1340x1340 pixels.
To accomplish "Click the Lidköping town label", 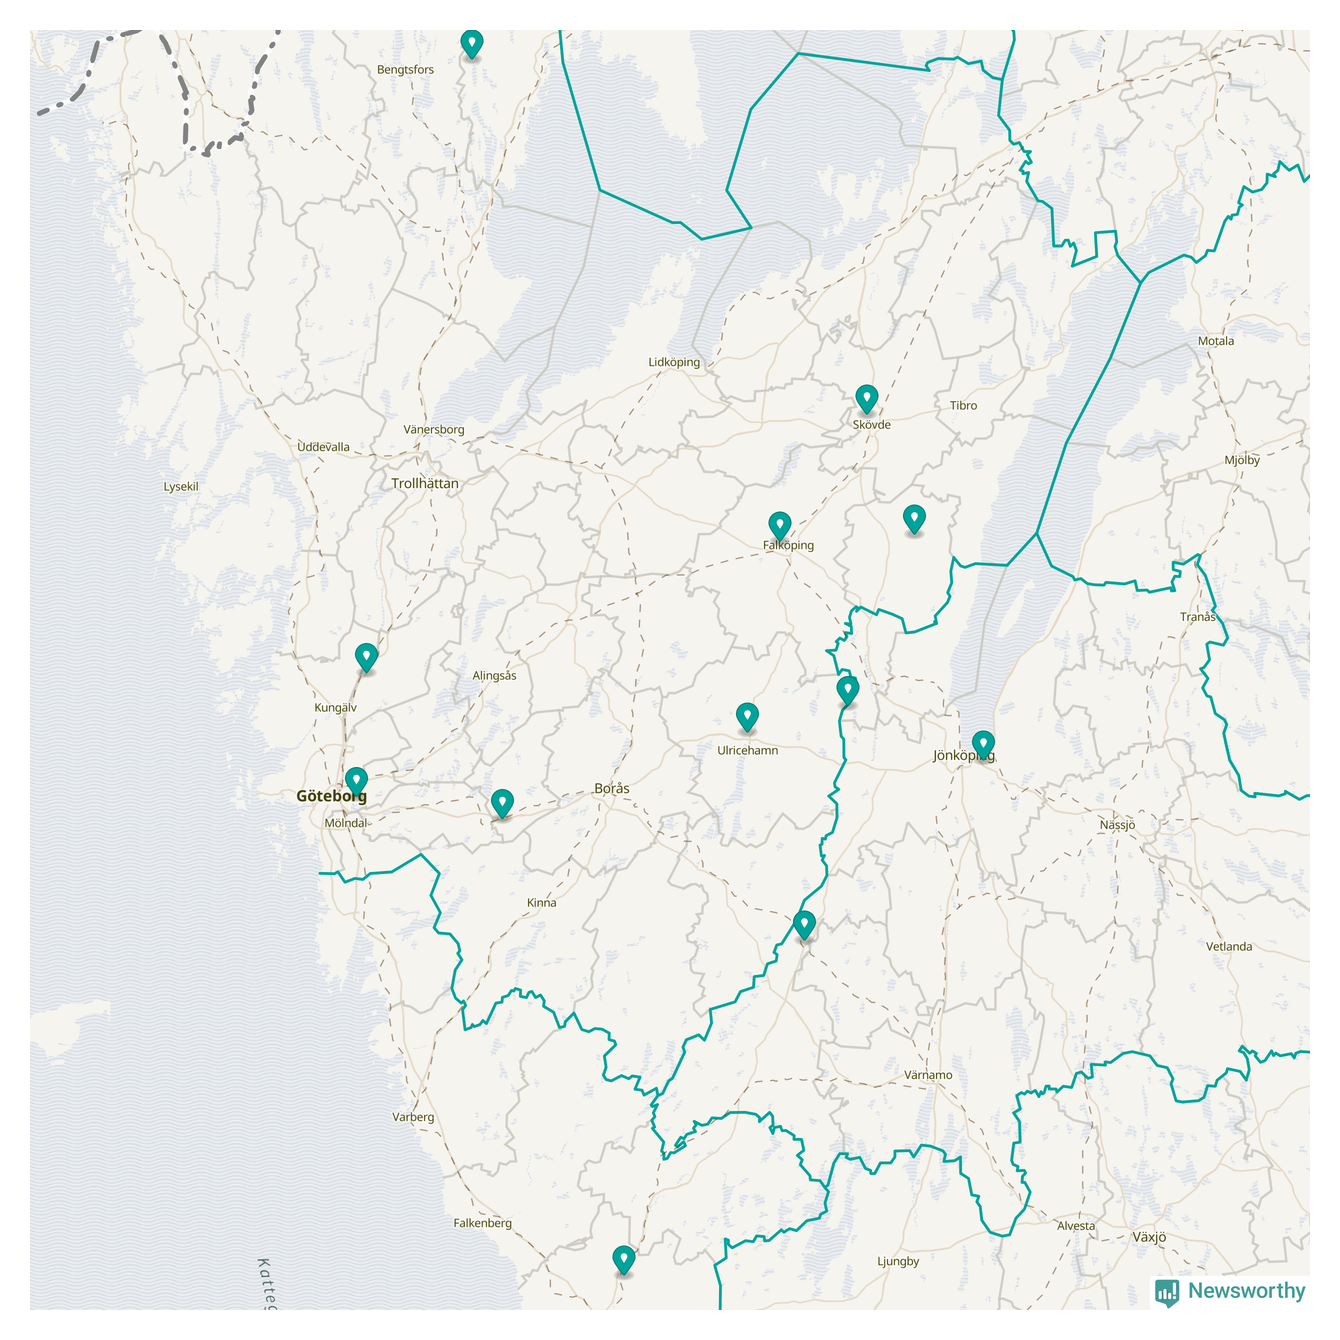I will [675, 363].
